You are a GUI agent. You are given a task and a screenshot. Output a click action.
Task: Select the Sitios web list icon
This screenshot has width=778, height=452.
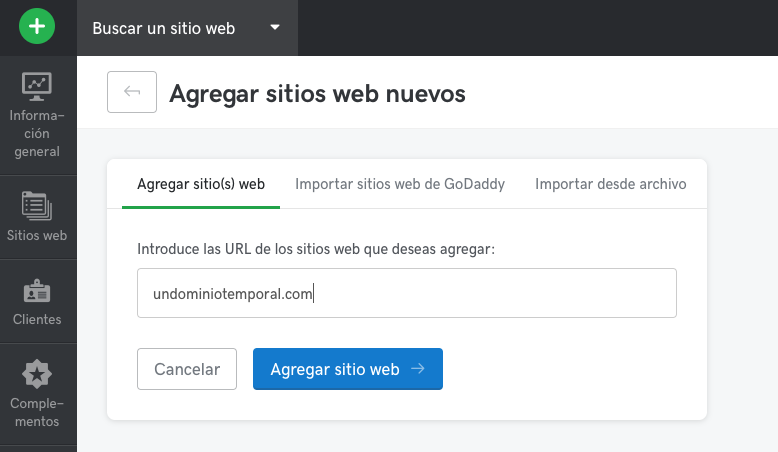(37, 206)
